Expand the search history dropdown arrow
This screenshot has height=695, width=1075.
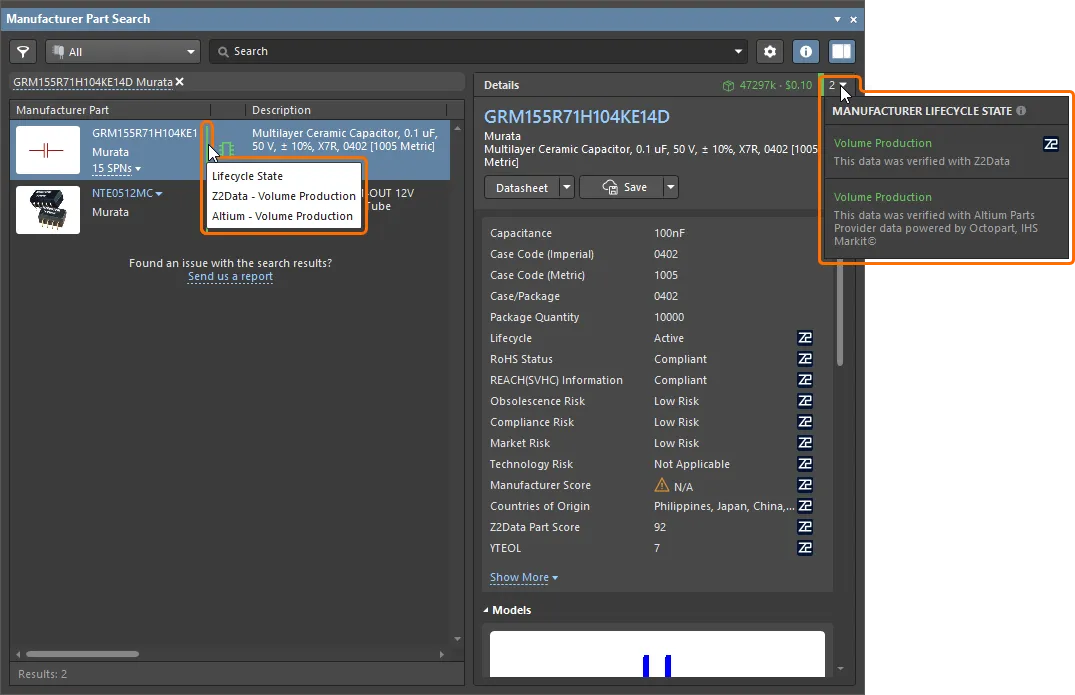pyautogui.click(x=739, y=52)
